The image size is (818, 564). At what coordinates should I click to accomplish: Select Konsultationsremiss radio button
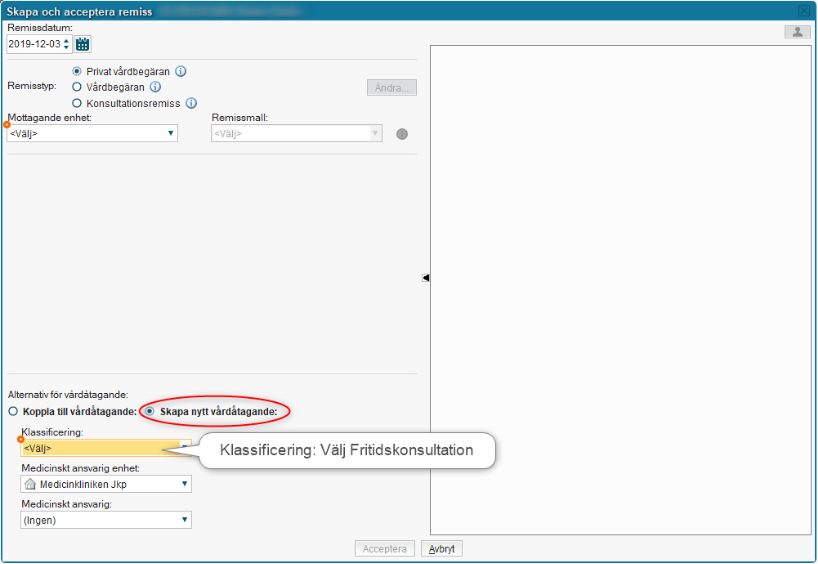point(77,103)
